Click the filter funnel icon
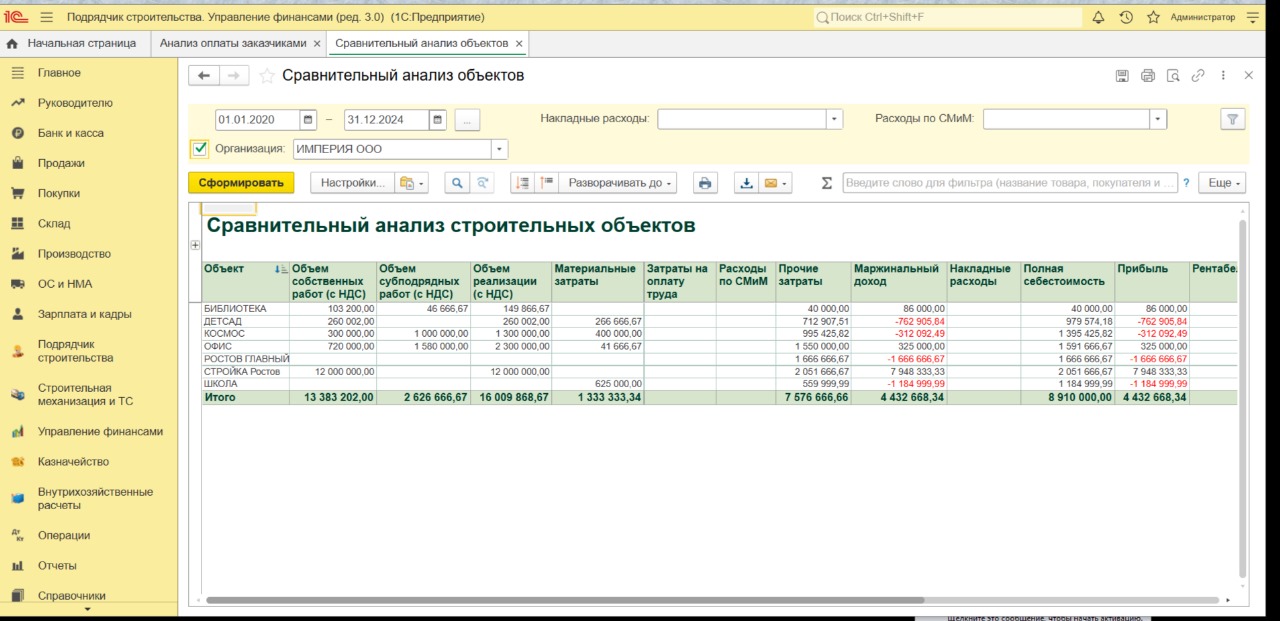 click(x=1232, y=119)
